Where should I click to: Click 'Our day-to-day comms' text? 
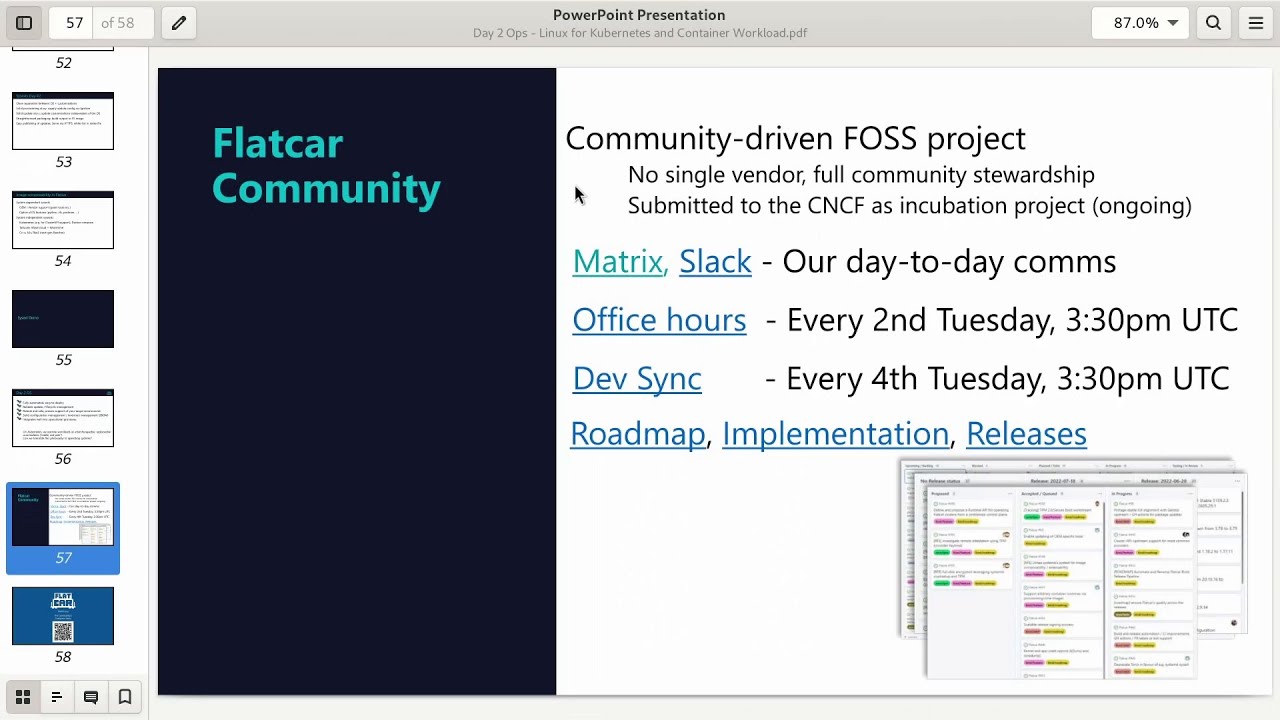949,262
